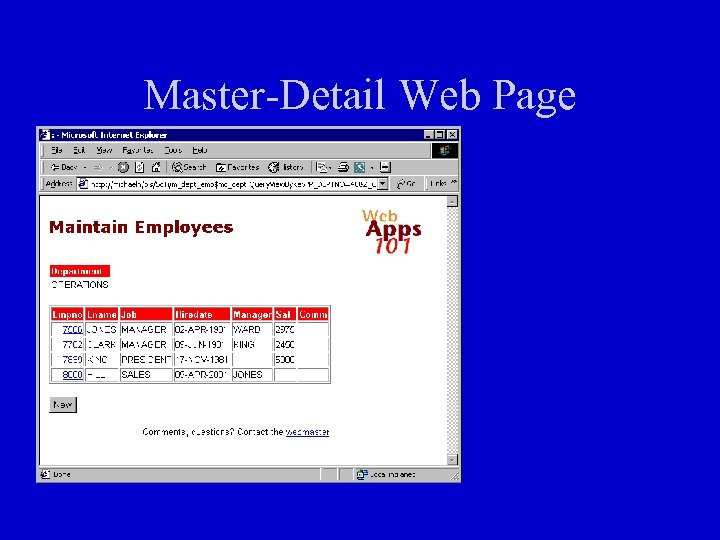Open the Edit menu
The height and width of the screenshot is (540, 720).
coord(79,150)
